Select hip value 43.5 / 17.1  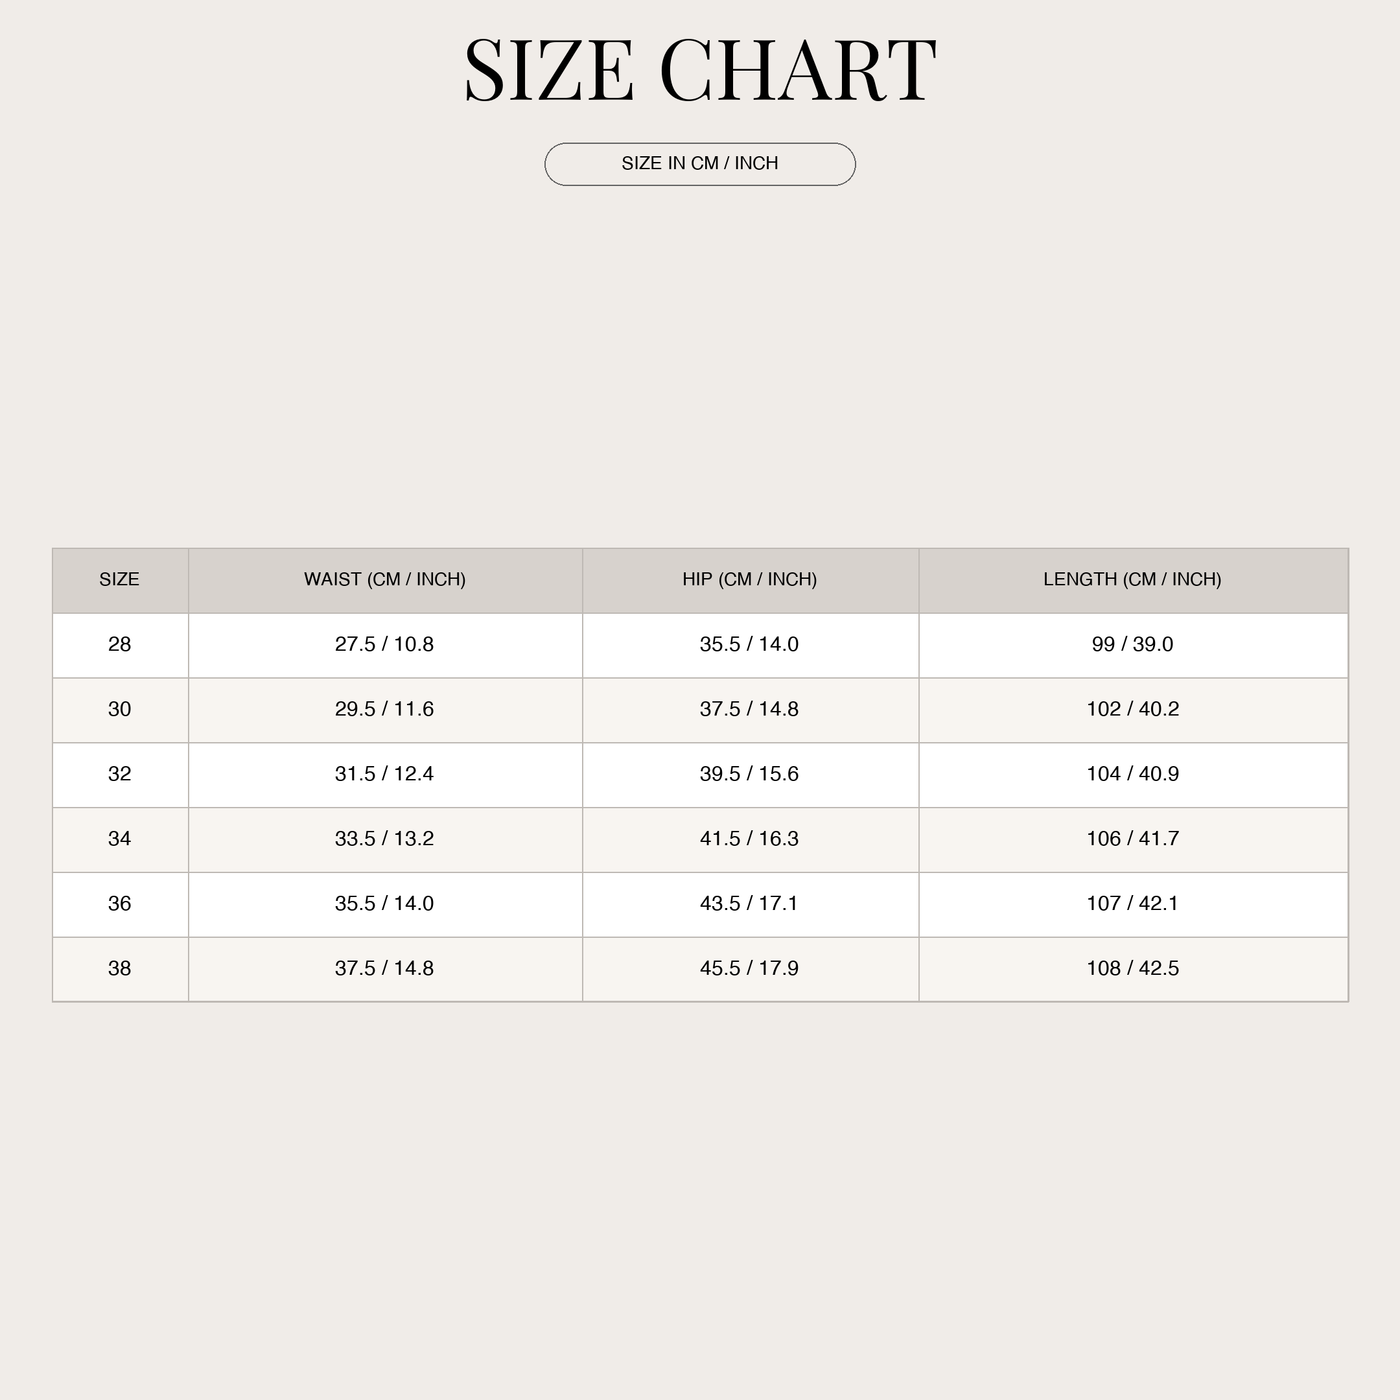[x=750, y=904]
